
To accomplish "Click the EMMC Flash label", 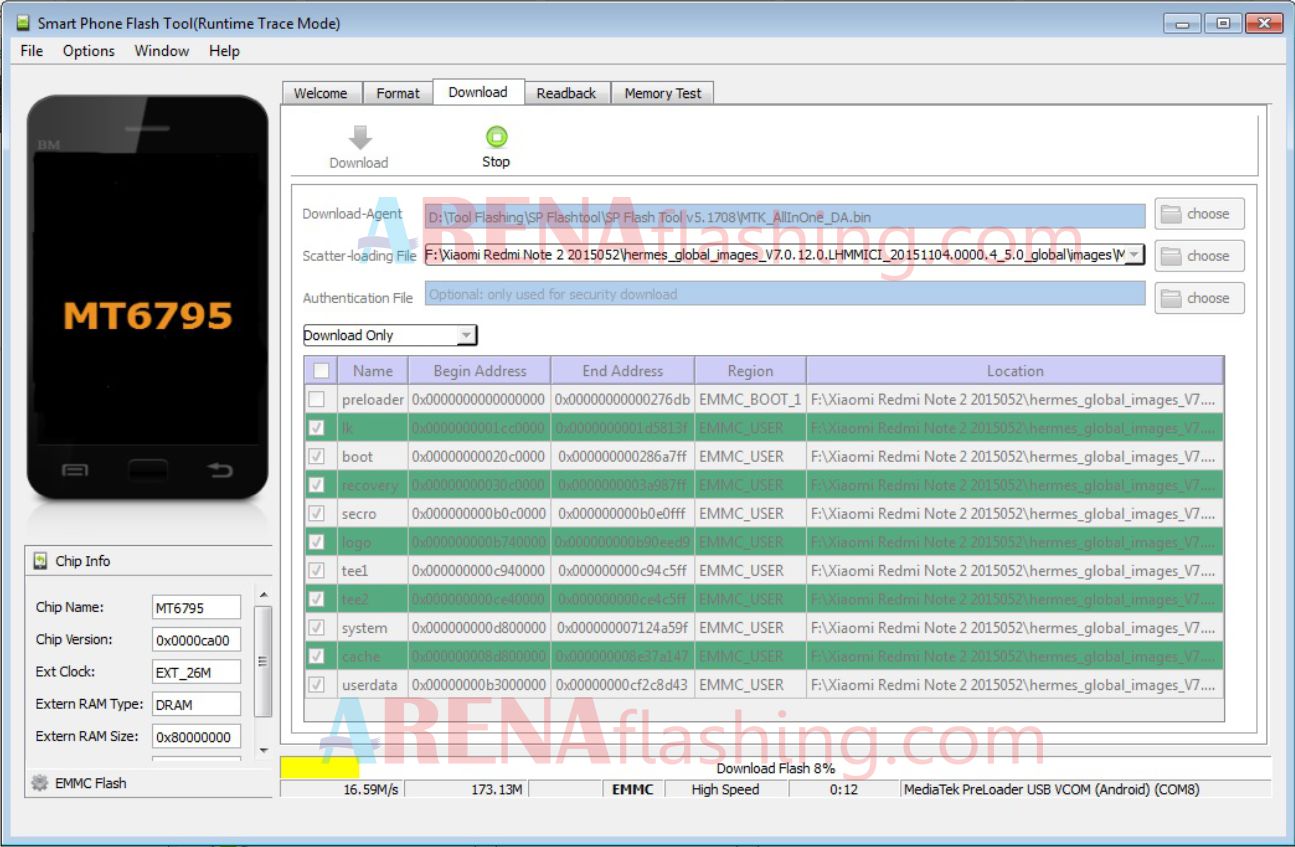I will click(x=91, y=783).
